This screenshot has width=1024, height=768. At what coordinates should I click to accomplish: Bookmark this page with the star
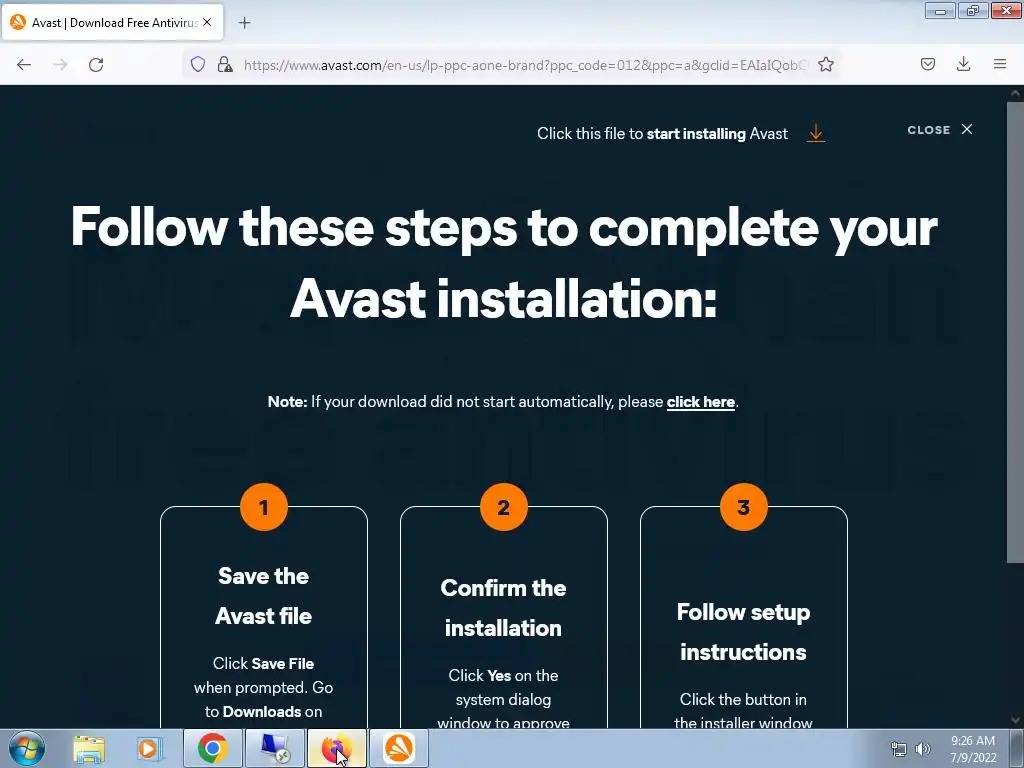coord(825,64)
